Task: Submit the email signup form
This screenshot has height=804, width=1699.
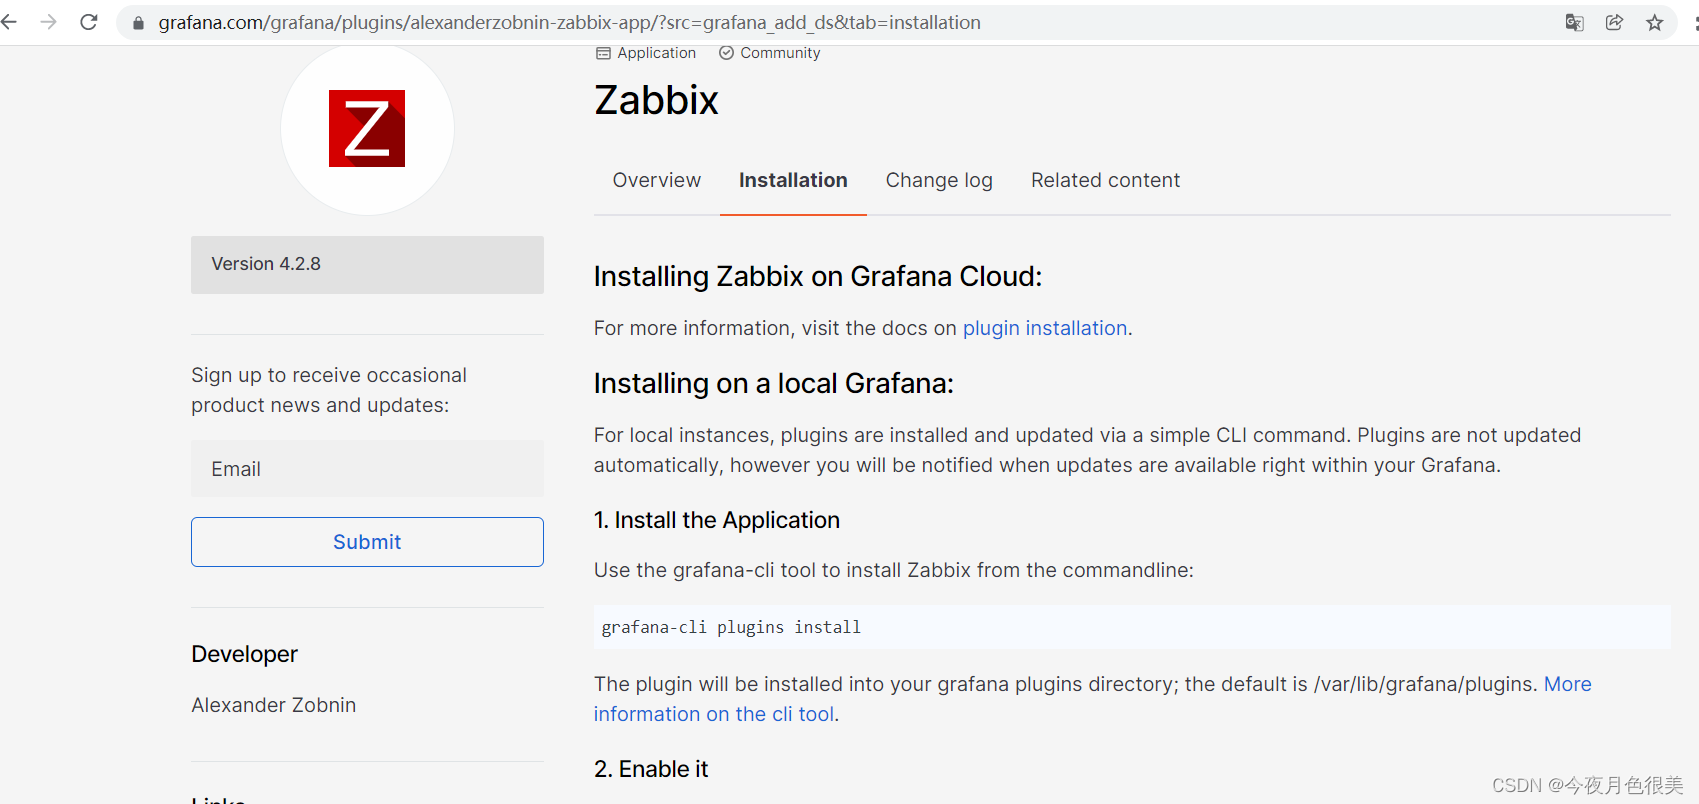Action: [367, 542]
